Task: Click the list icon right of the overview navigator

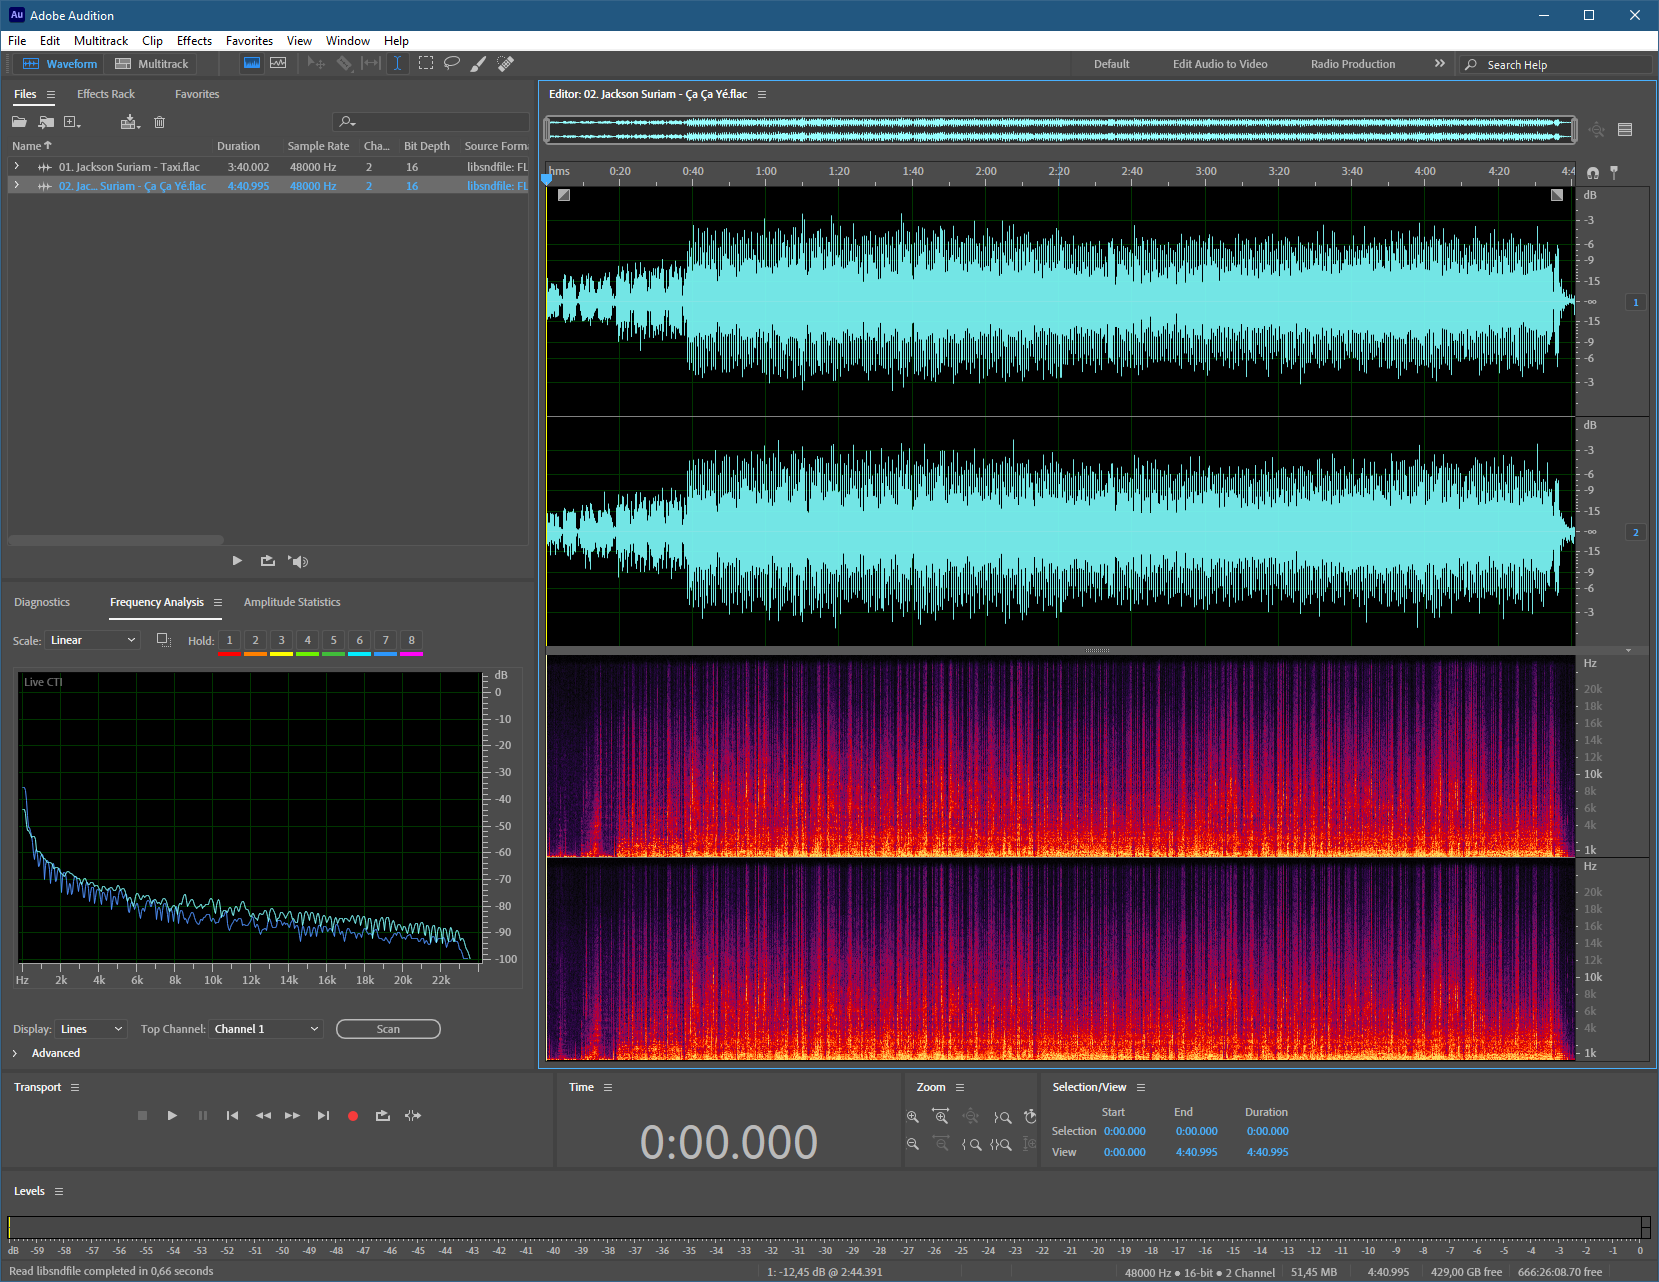Action: point(1625,129)
